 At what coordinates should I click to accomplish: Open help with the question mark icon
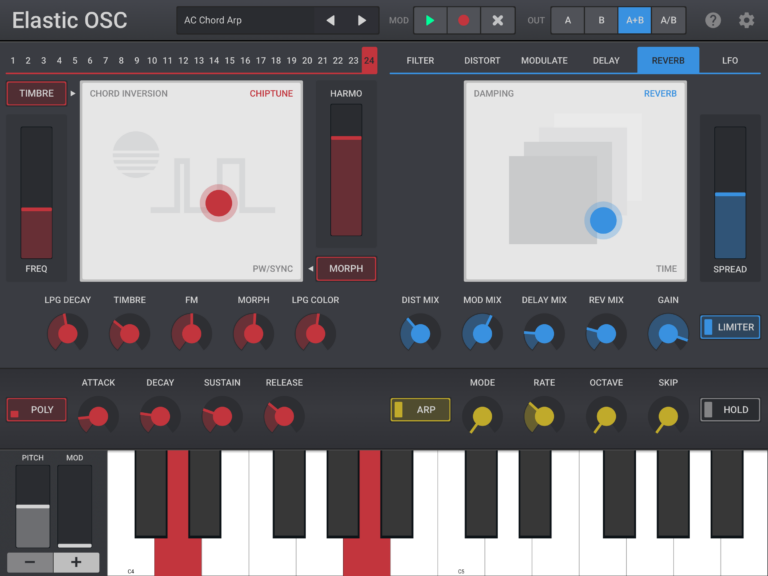tap(713, 20)
